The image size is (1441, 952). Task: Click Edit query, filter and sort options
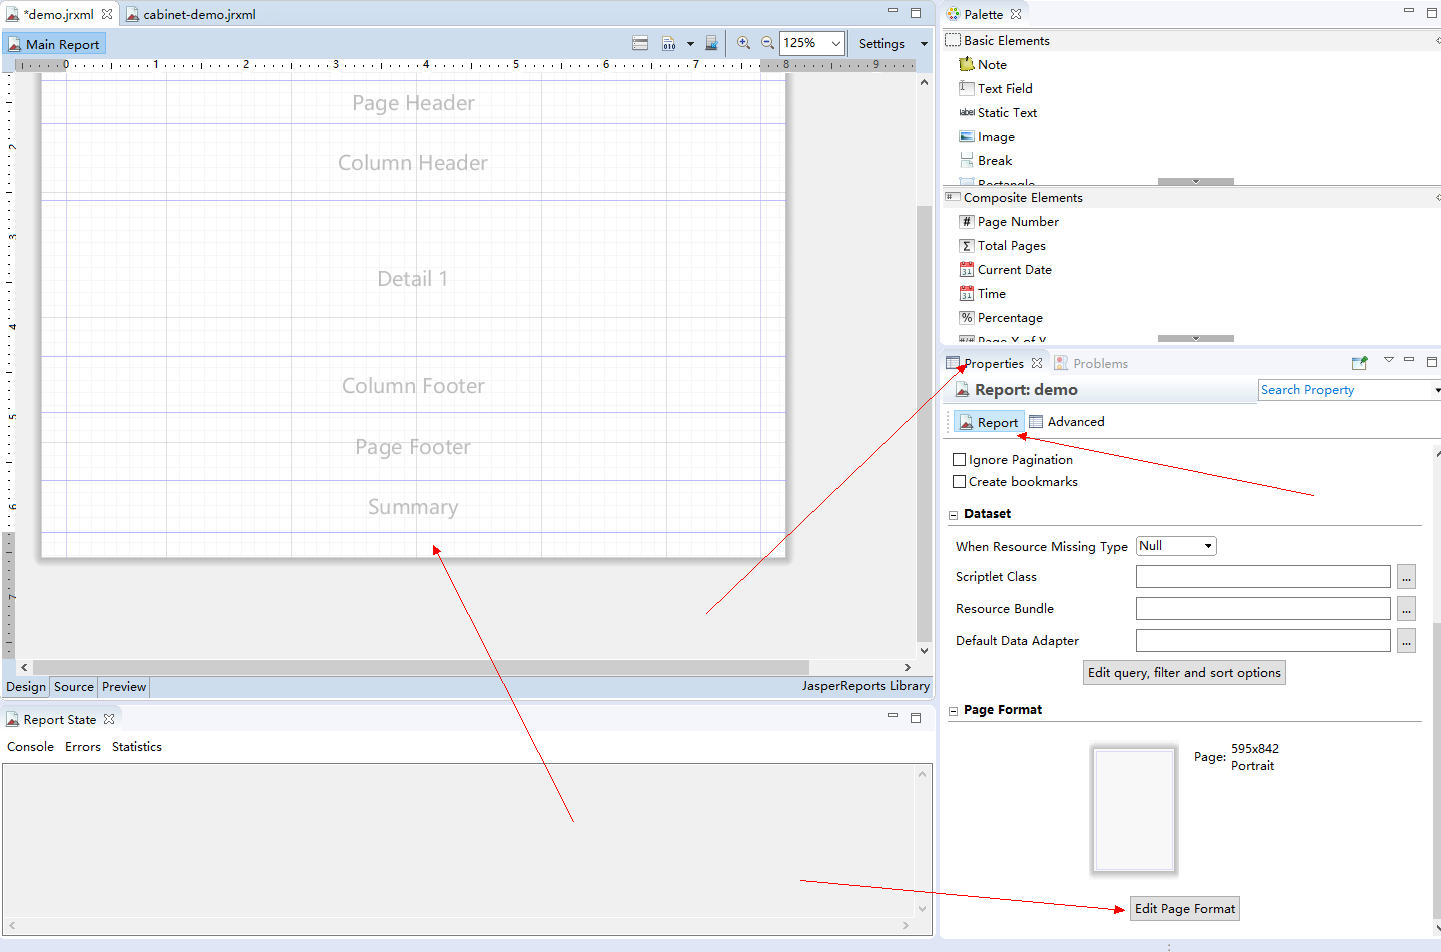[1185, 673]
